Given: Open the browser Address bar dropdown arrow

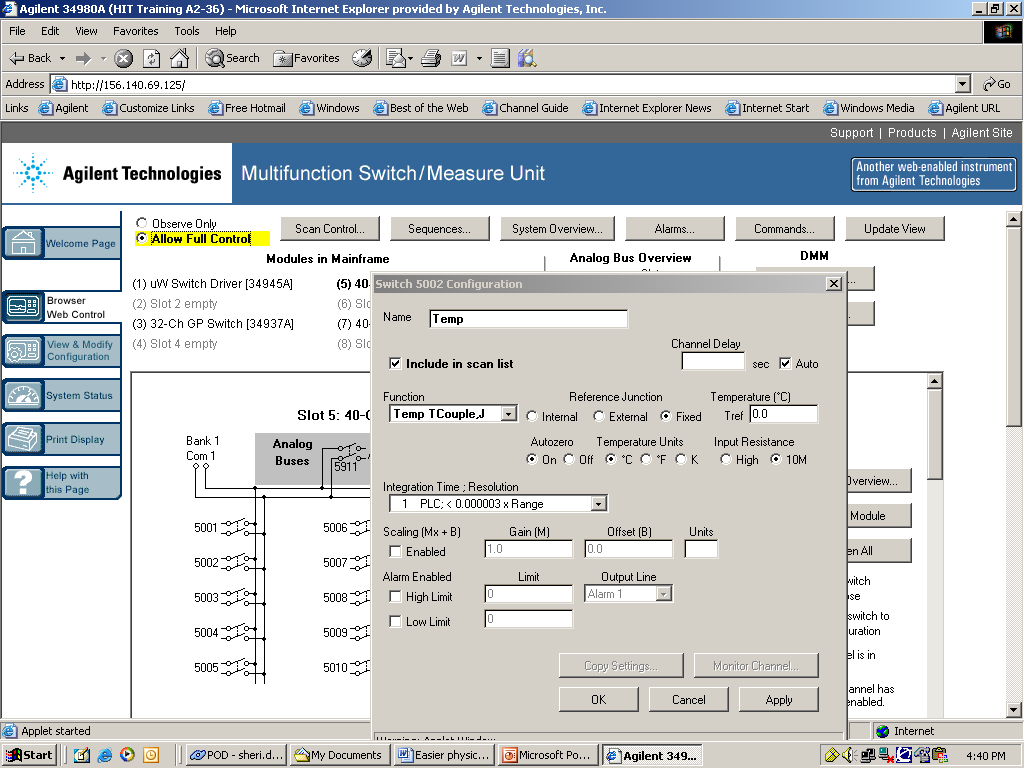Looking at the screenshot, I should point(962,85).
